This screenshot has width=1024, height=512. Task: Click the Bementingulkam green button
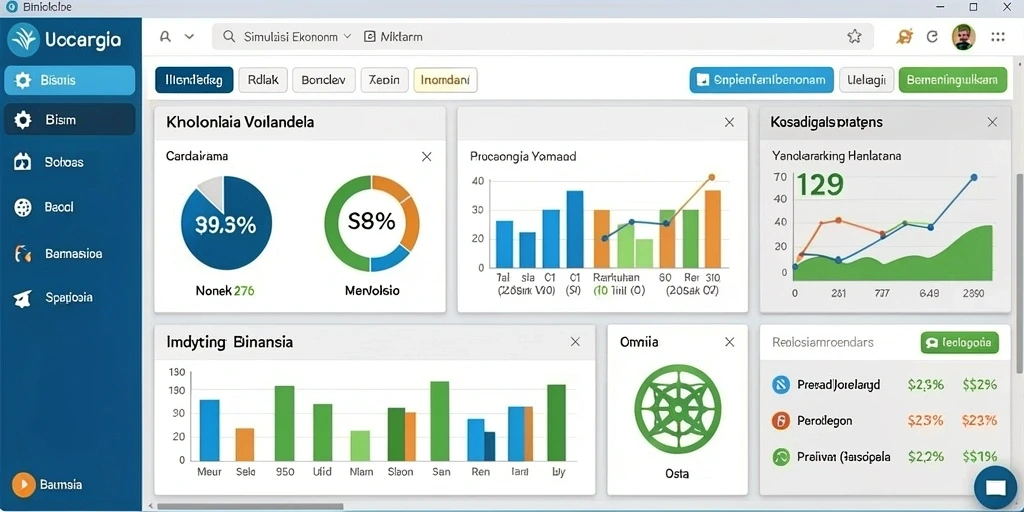click(x=953, y=80)
